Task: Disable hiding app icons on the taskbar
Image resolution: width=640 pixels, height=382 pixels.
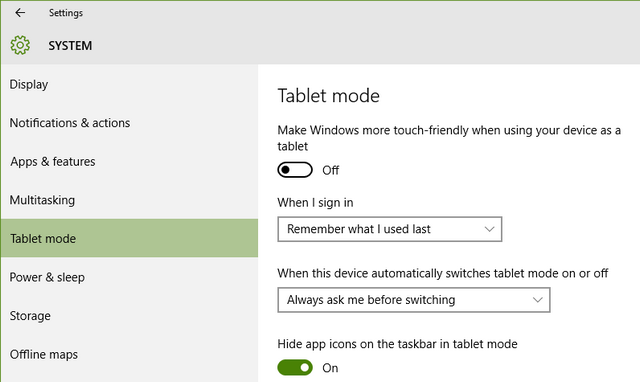Action: point(295,368)
